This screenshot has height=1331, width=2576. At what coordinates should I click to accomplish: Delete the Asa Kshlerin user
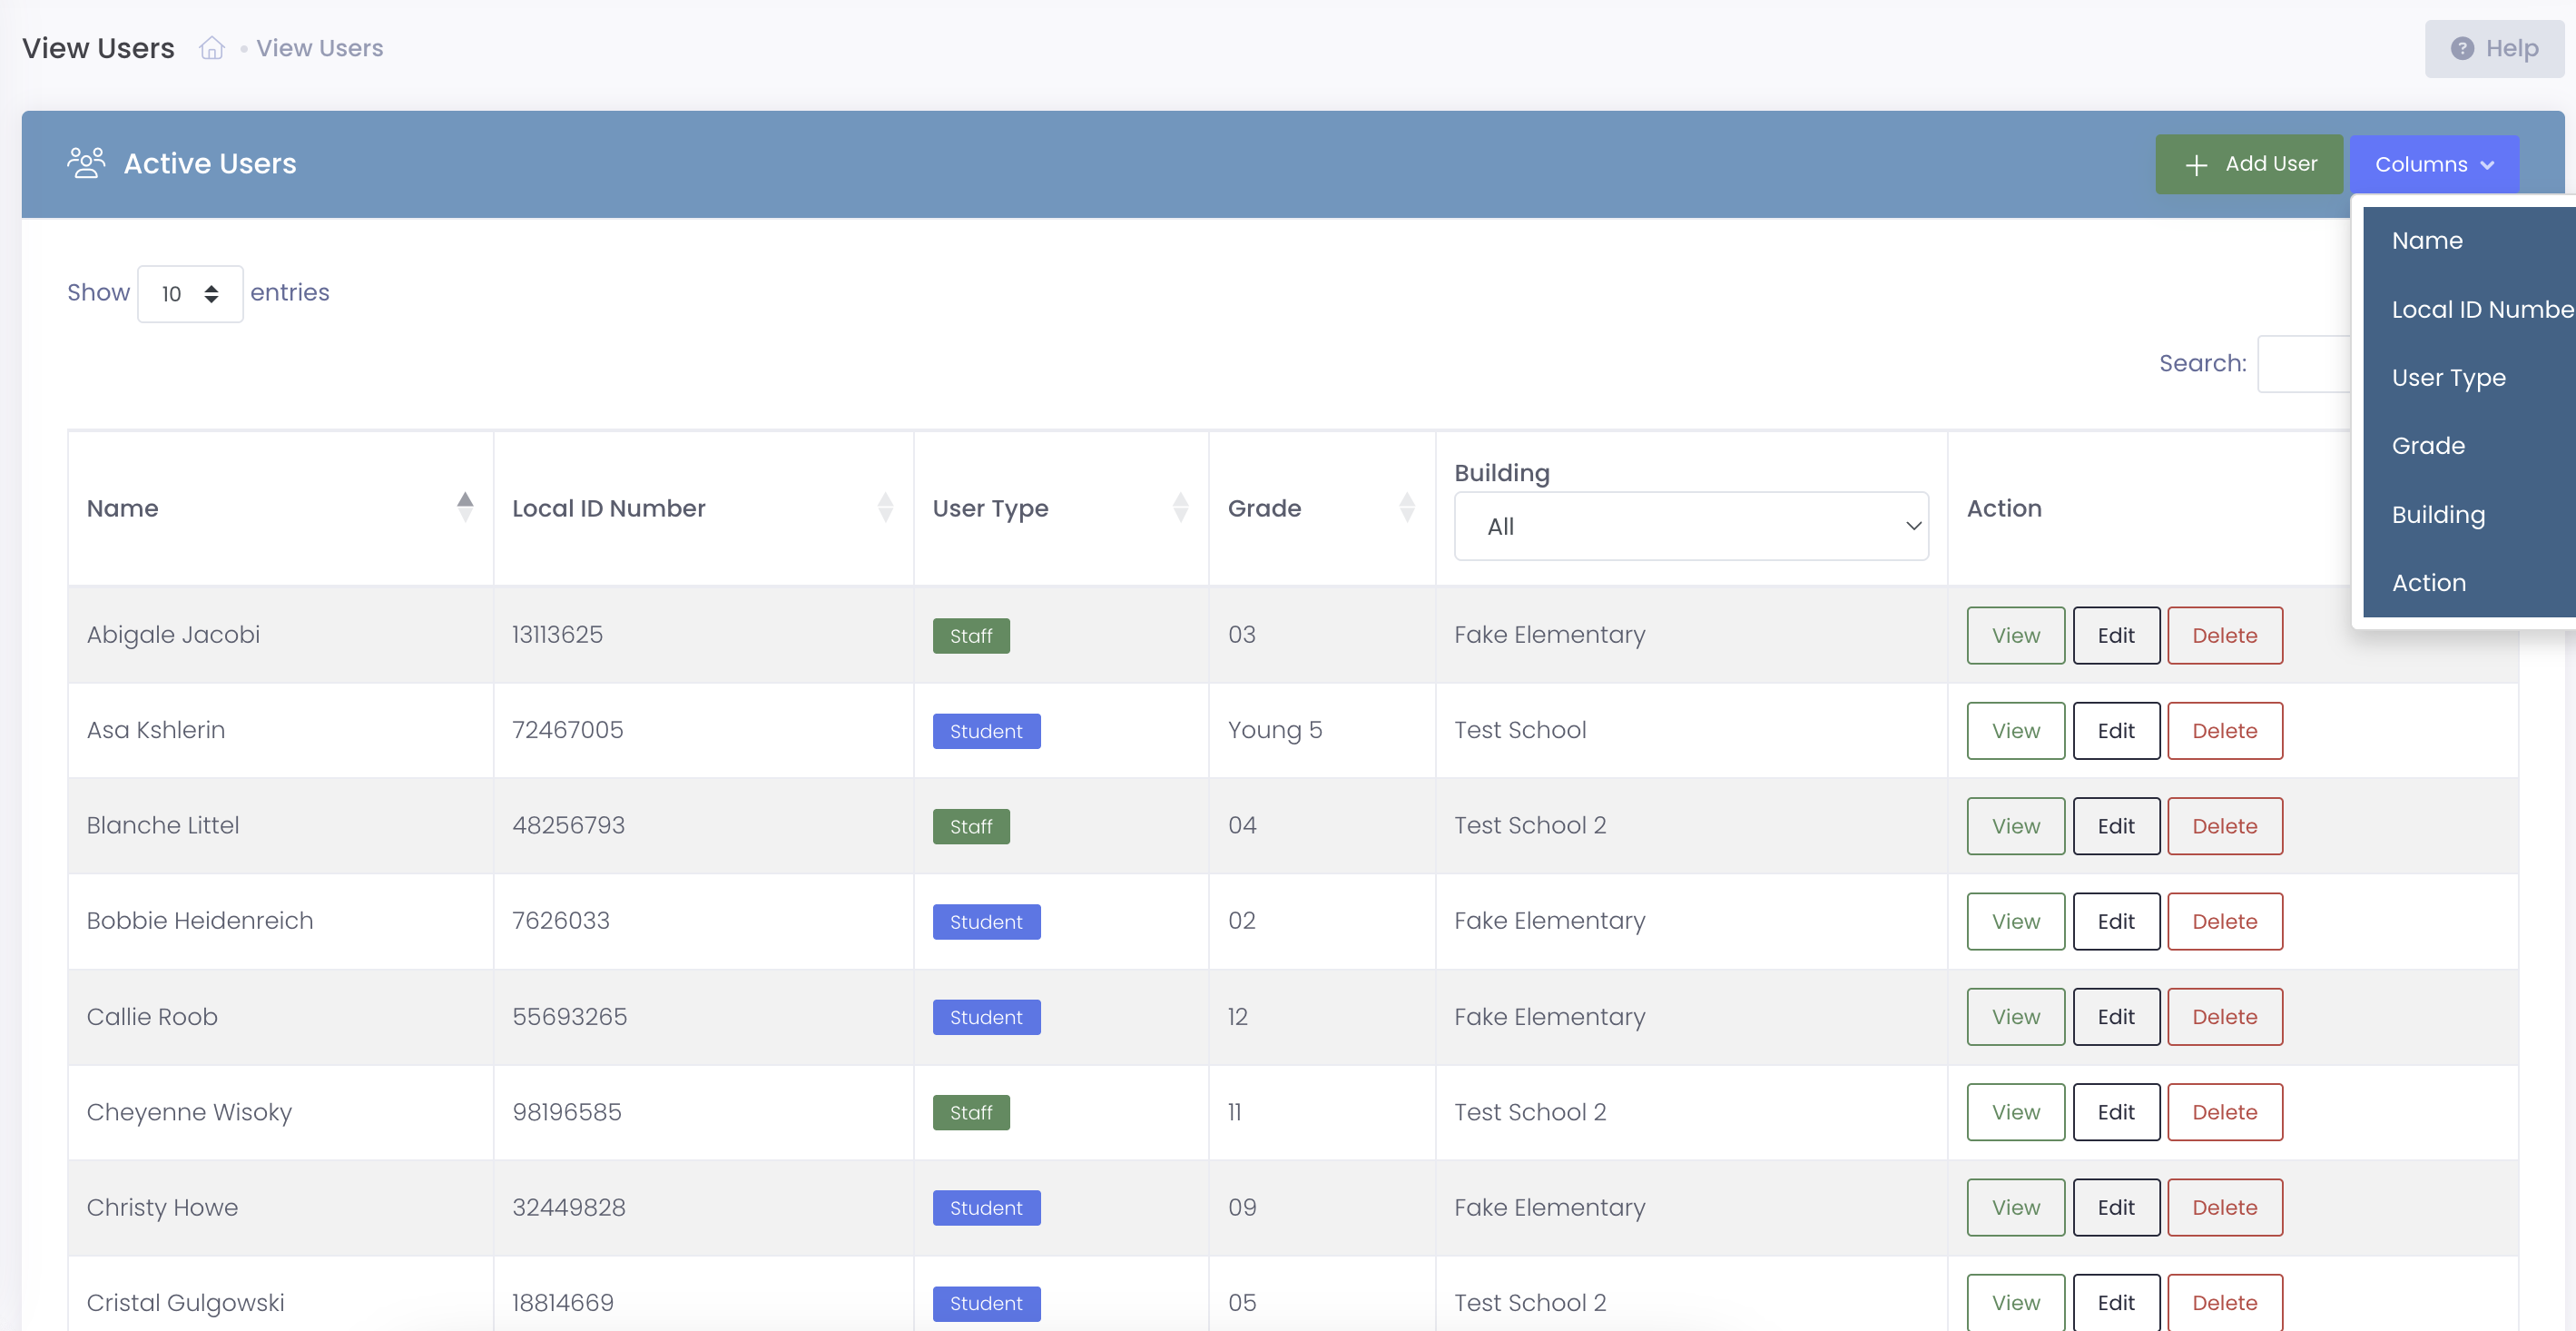[x=2224, y=731]
